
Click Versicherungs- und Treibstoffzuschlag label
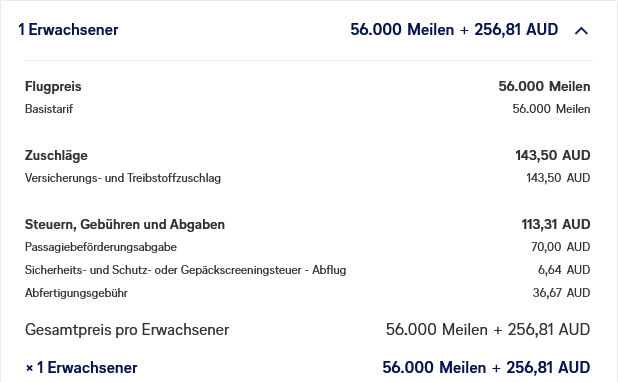pyautogui.click(x=123, y=178)
